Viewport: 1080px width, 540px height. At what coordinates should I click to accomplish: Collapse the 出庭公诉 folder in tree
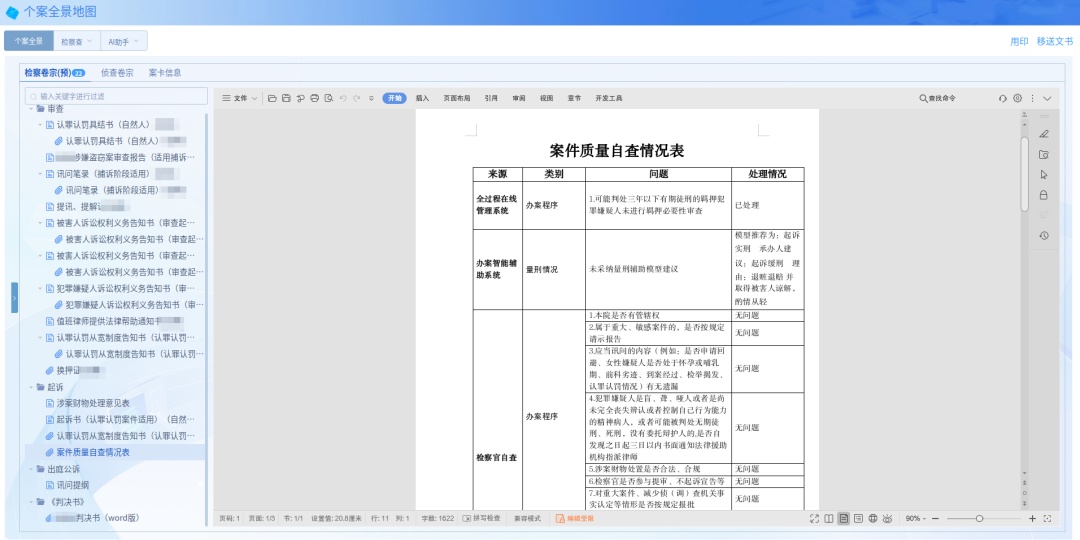click(31, 469)
